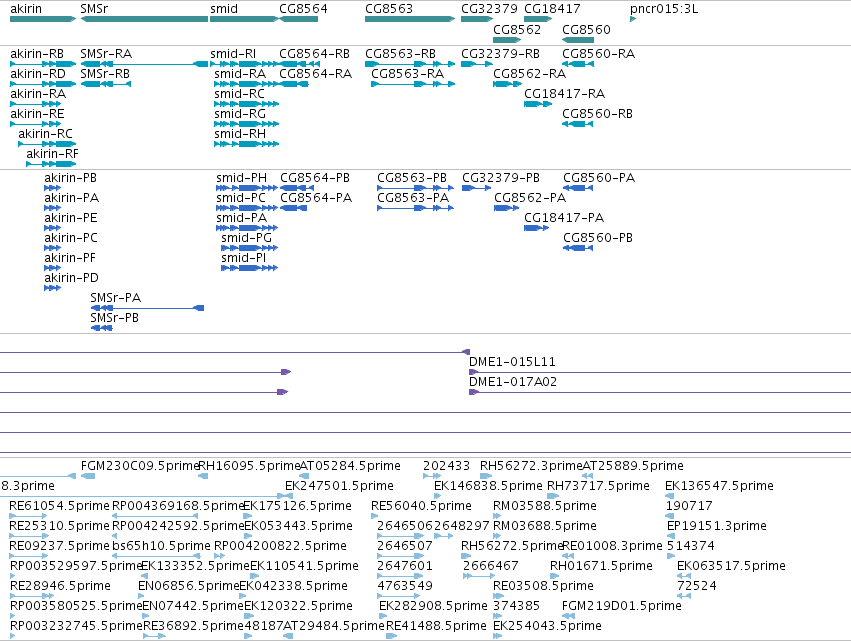Select transcript akirin-RE
Viewport: 851px width, 641px height.
36,124
